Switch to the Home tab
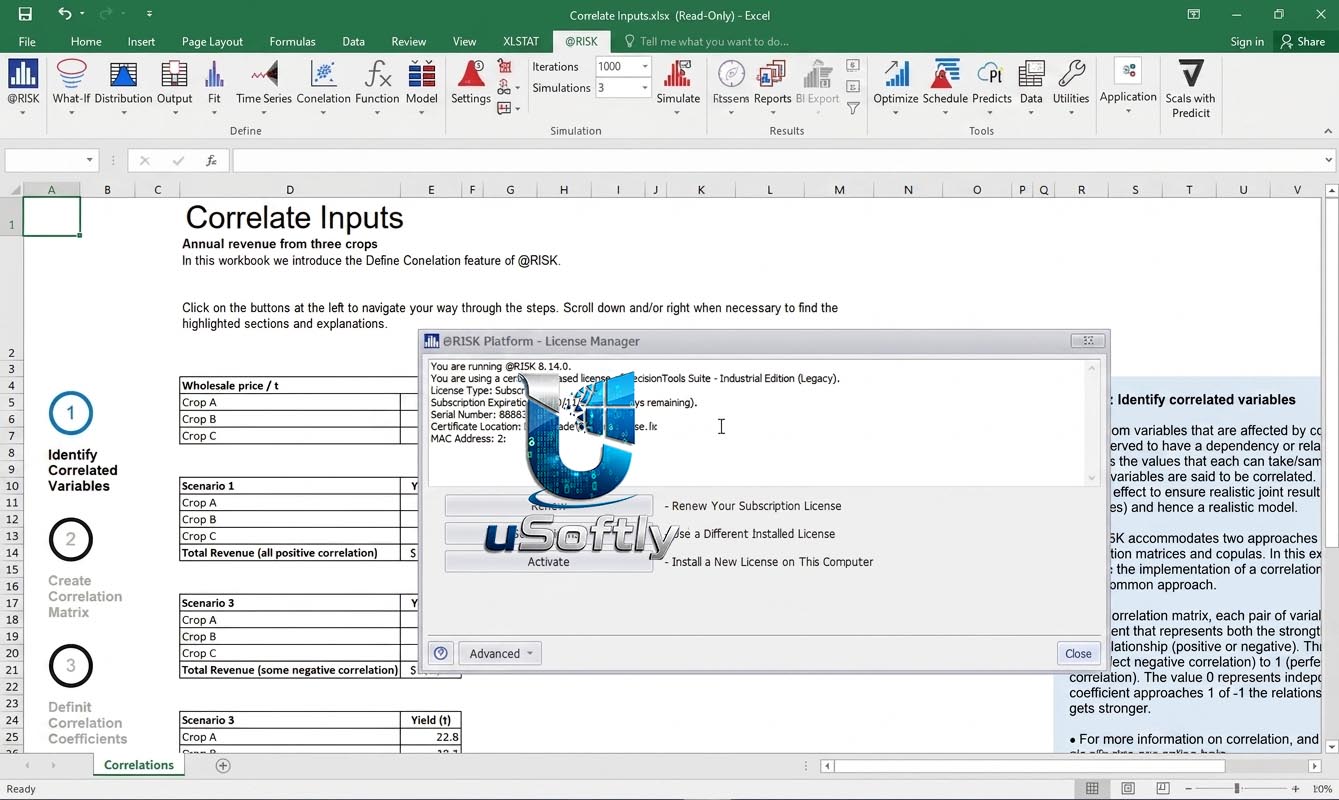 [86, 41]
